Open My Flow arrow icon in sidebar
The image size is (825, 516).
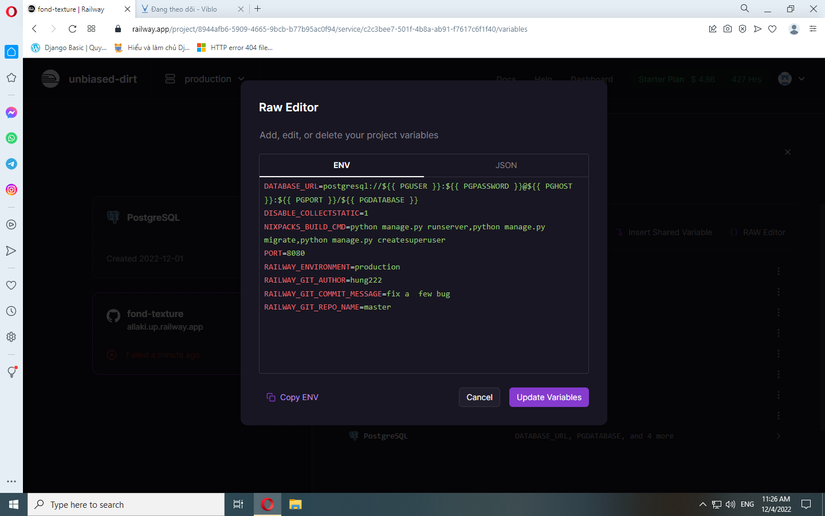(11, 251)
